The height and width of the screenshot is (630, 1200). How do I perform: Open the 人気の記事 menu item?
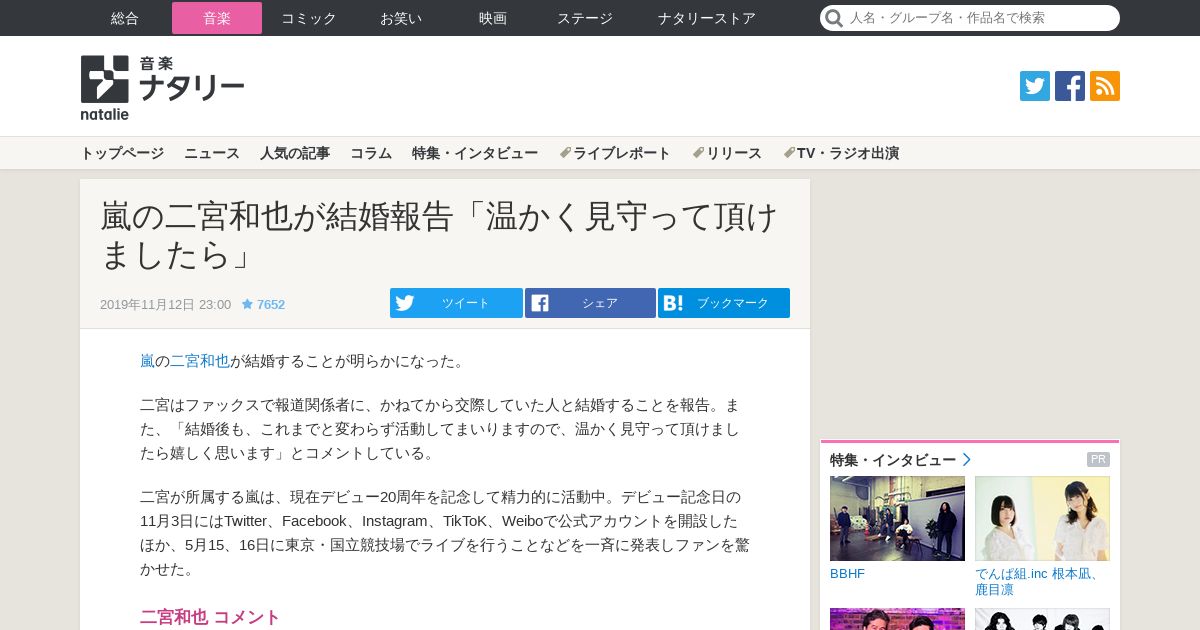pyautogui.click(x=295, y=153)
